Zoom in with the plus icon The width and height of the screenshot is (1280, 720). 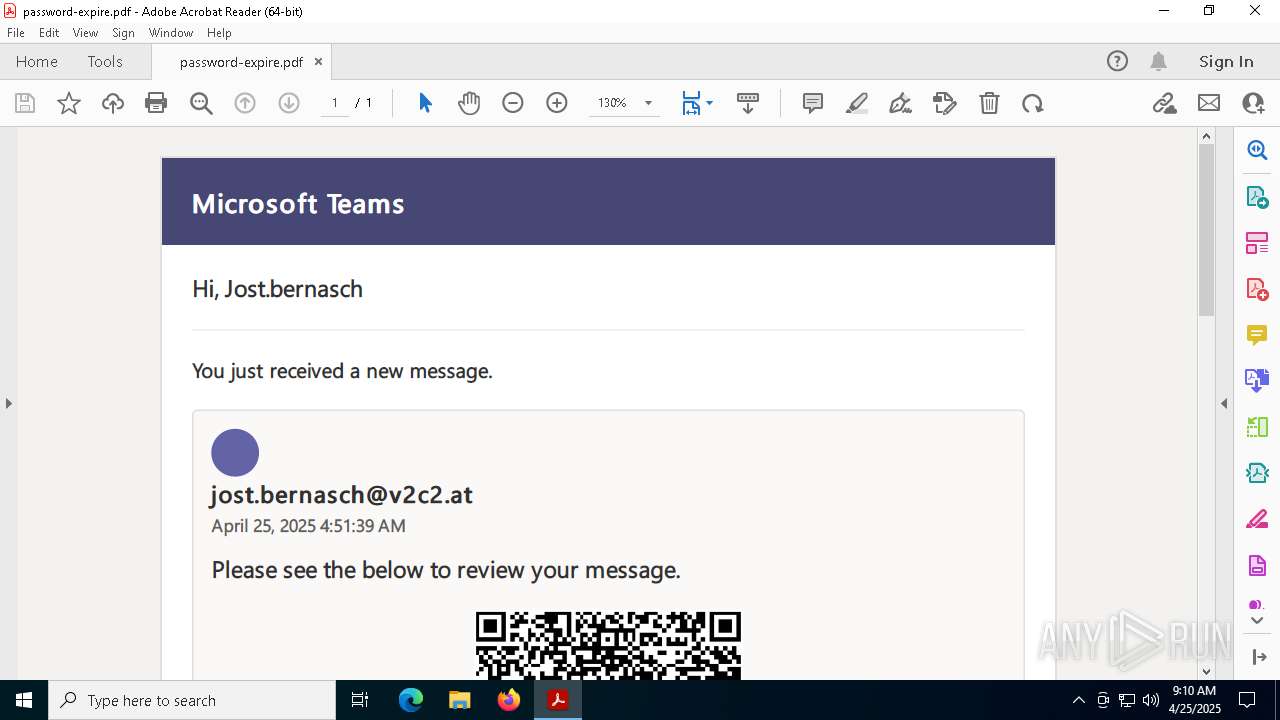point(557,103)
